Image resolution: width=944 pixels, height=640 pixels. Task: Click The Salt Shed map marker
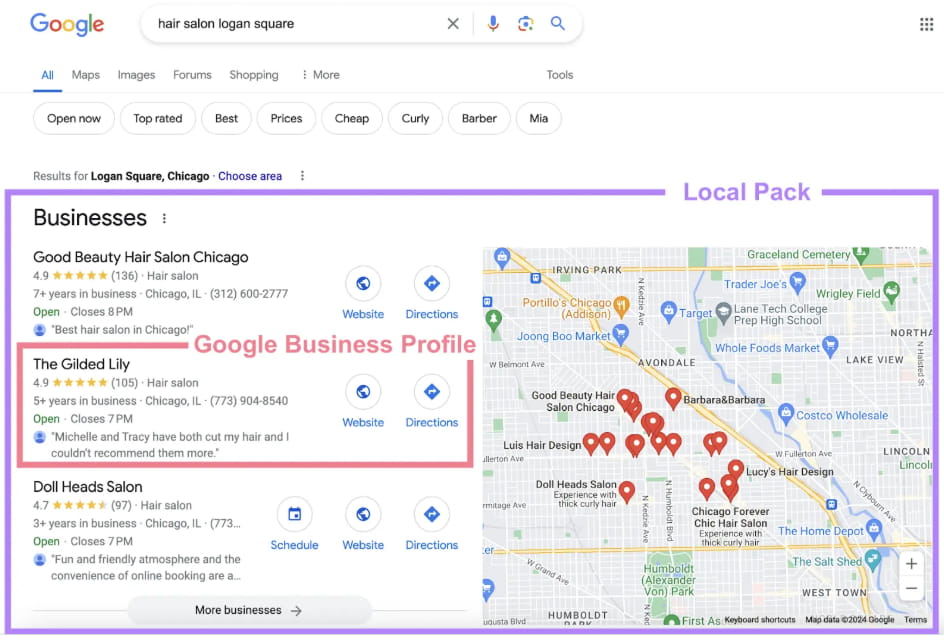tap(873, 560)
